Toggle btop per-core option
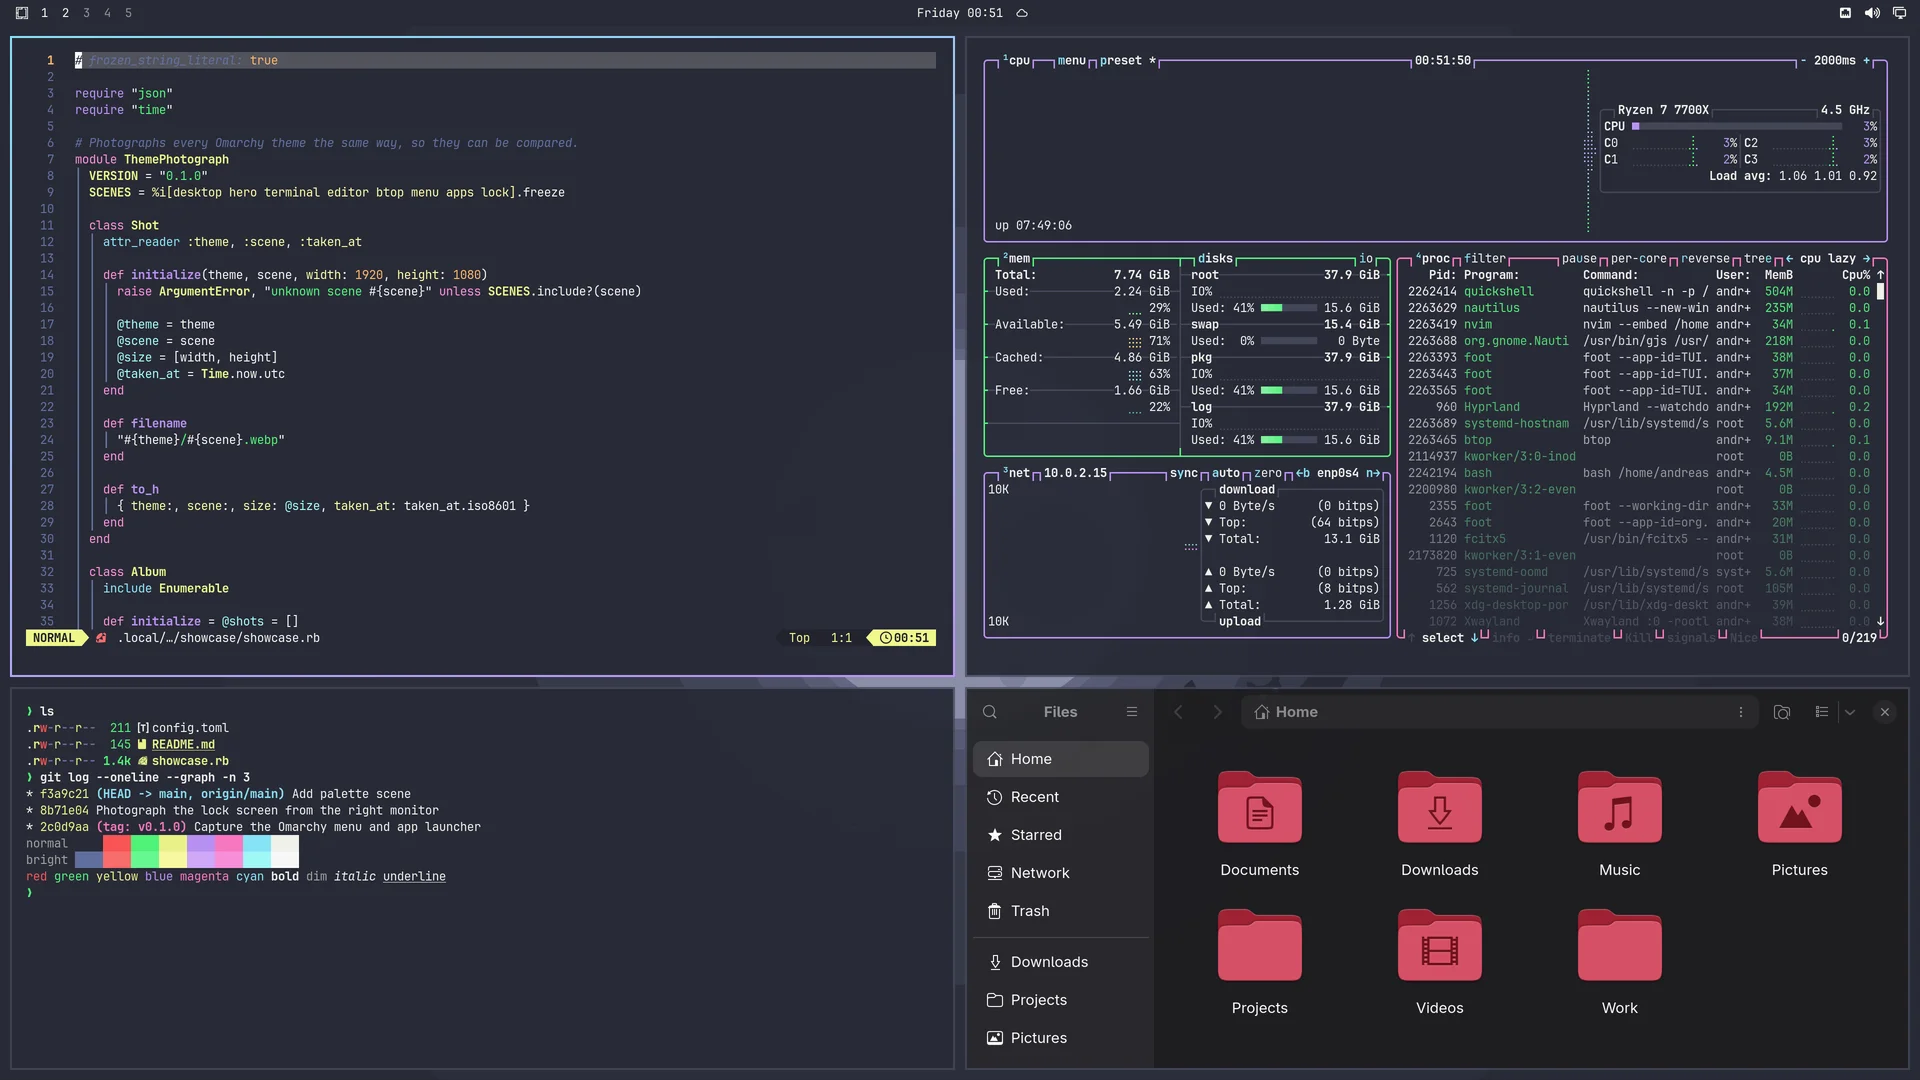This screenshot has height=1080, width=1920. 1638,259
